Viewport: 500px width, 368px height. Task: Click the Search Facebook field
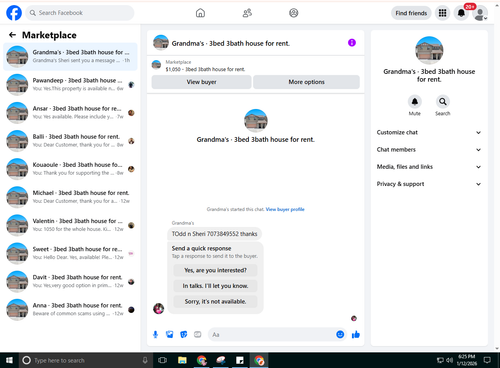click(x=80, y=13)
